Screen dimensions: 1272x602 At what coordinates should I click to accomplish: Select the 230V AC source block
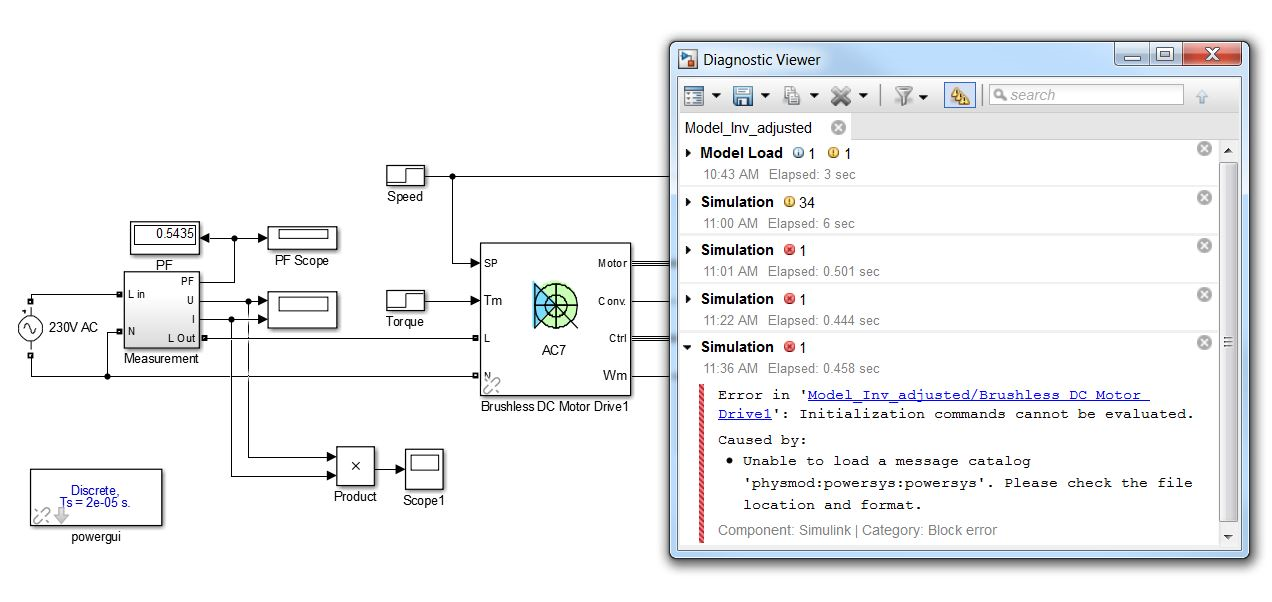30,327
